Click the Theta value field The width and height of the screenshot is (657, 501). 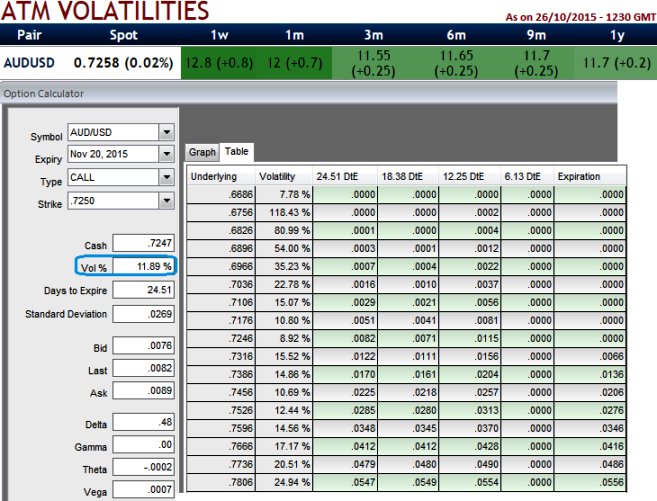[143, 469]
